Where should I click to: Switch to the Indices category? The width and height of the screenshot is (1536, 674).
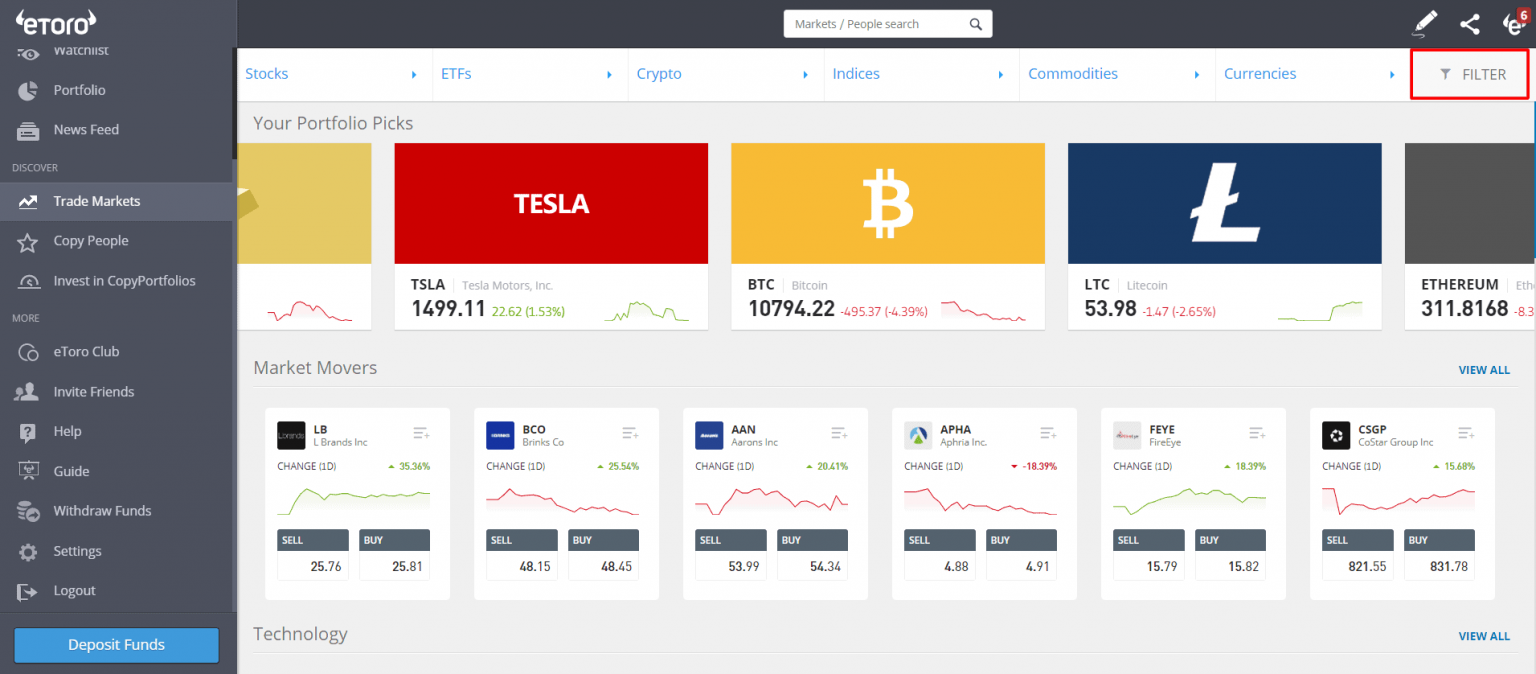pyautogui.click(x=856, y=73)
